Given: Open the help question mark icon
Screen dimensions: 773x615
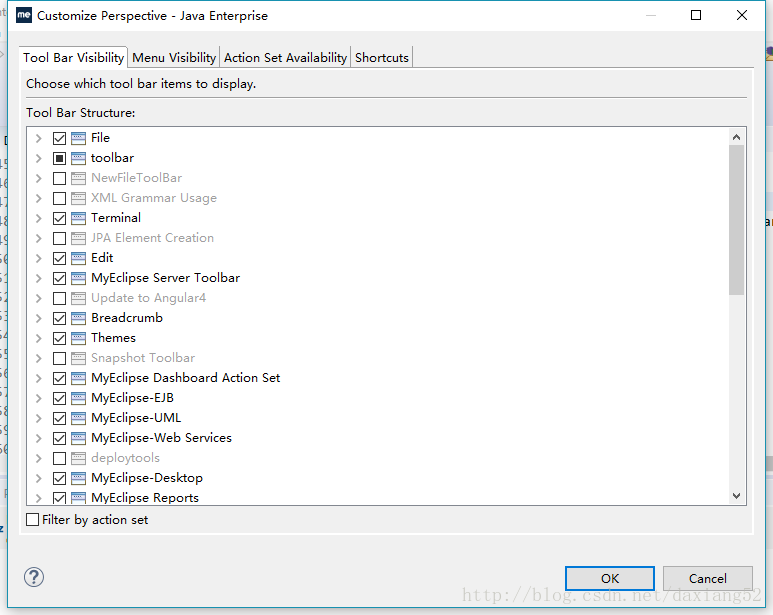Looking at the screenshot, I should tap(34, 577).
